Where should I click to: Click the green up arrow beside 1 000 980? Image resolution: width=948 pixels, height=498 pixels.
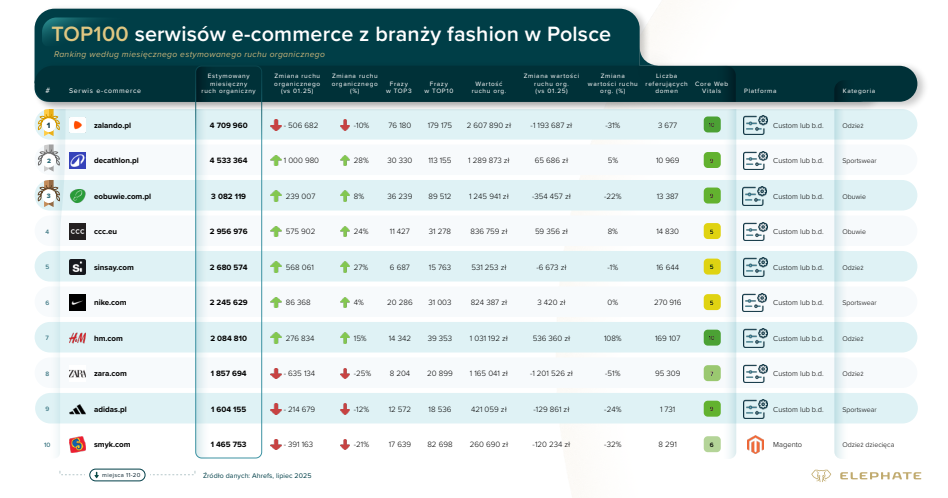(276, 161)
